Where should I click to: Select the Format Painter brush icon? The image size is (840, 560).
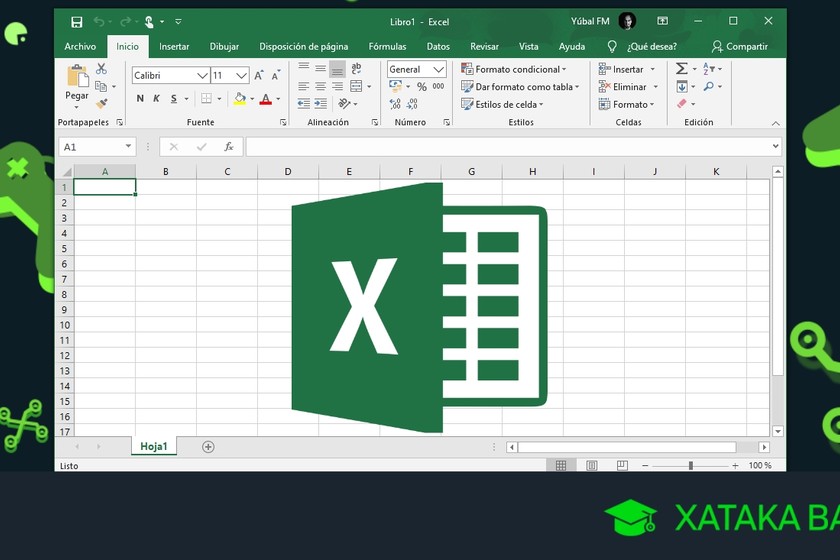pos(101,102)
